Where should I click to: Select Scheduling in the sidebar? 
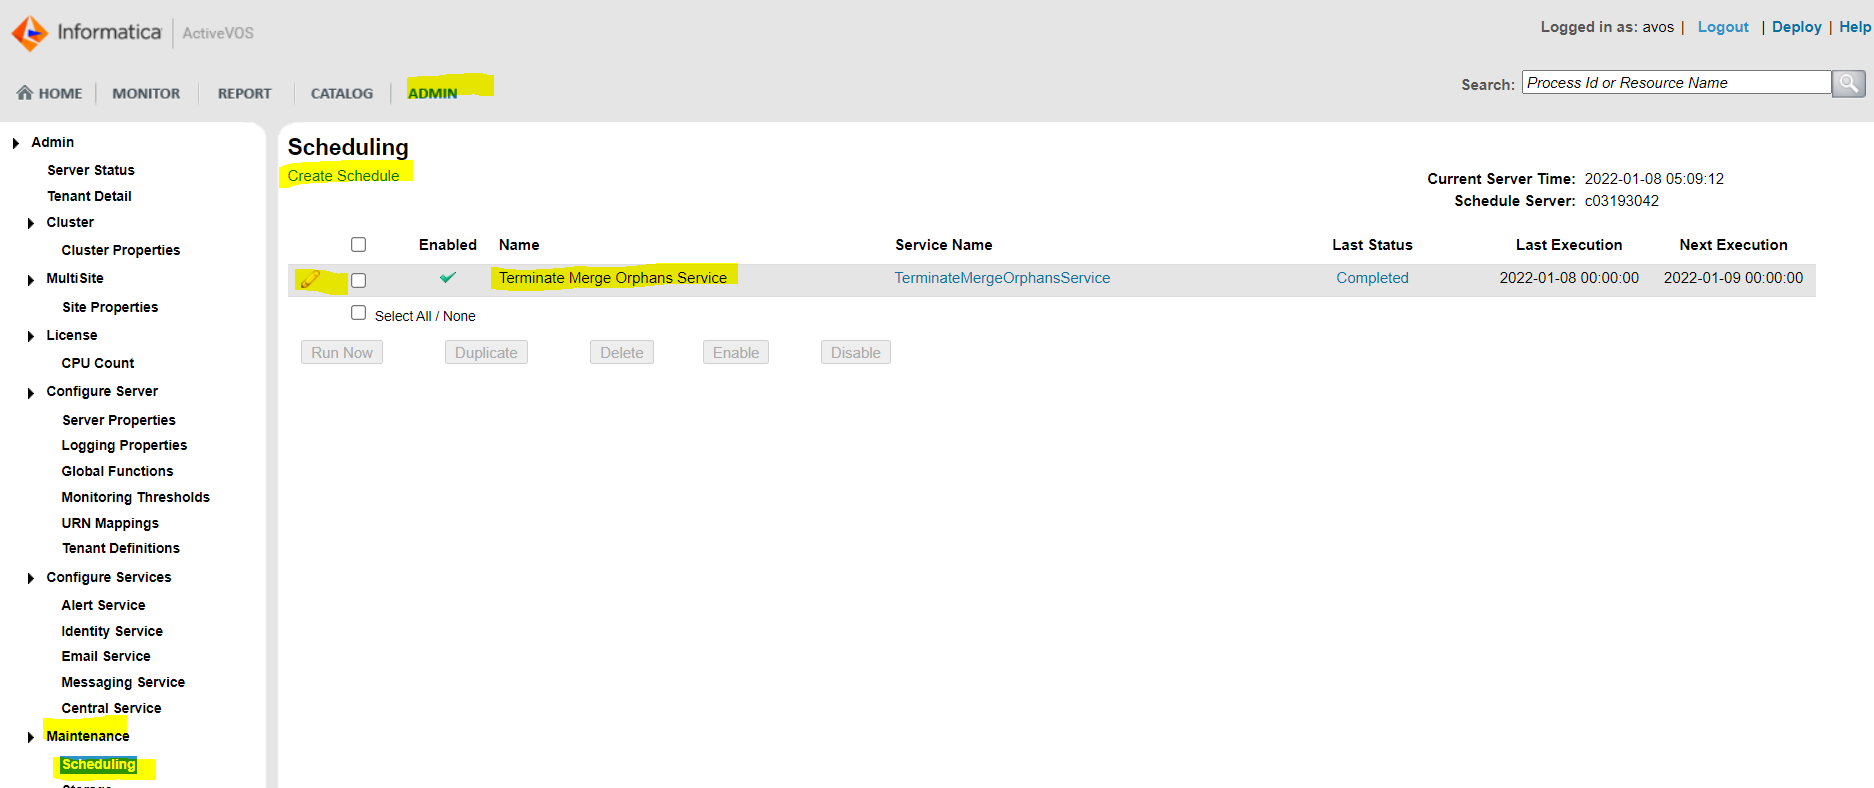98,765
